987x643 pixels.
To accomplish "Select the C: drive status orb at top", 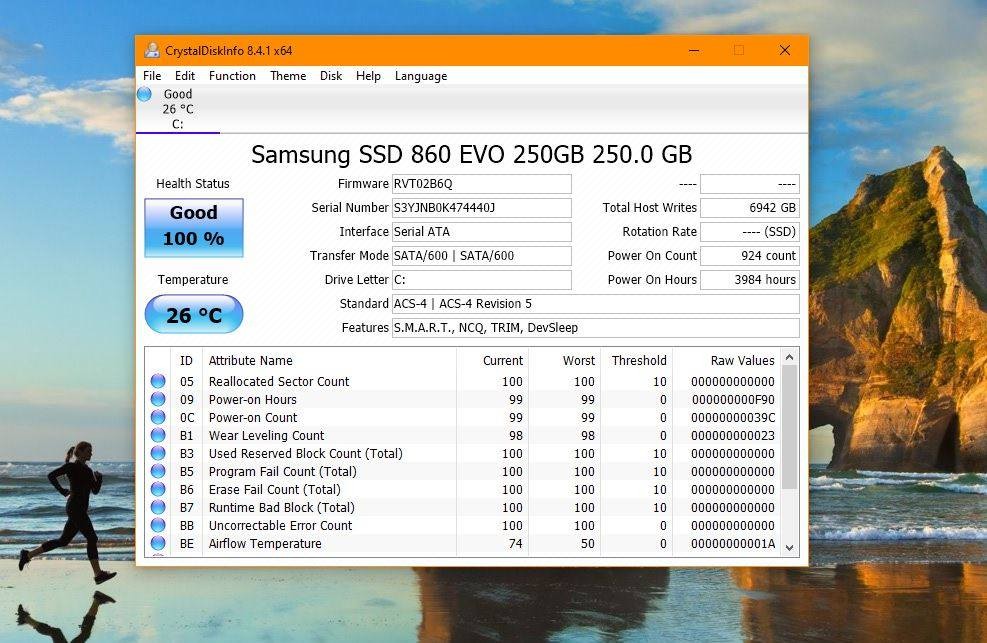I will click(144, 94).
